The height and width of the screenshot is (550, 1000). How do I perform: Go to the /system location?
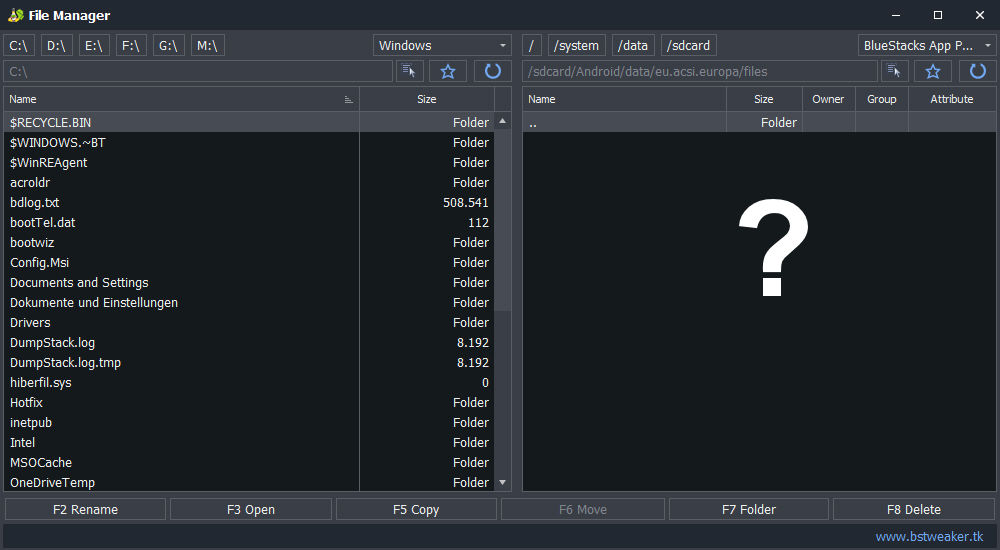click(577, 45)
